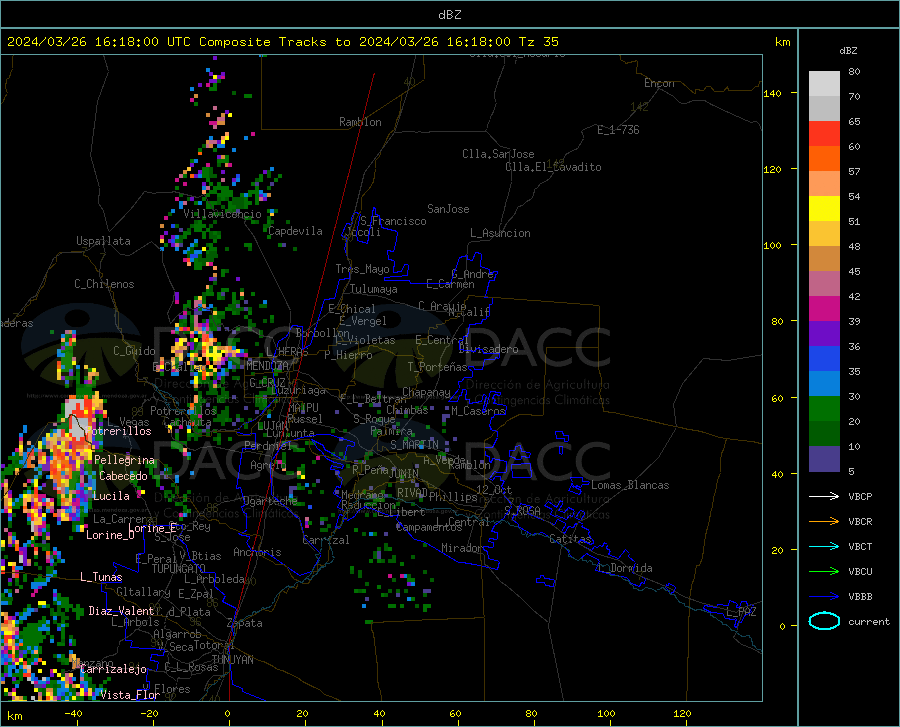Screen dimensions: 900x727
Task: Click the Catitas map label
Action: 571,539
